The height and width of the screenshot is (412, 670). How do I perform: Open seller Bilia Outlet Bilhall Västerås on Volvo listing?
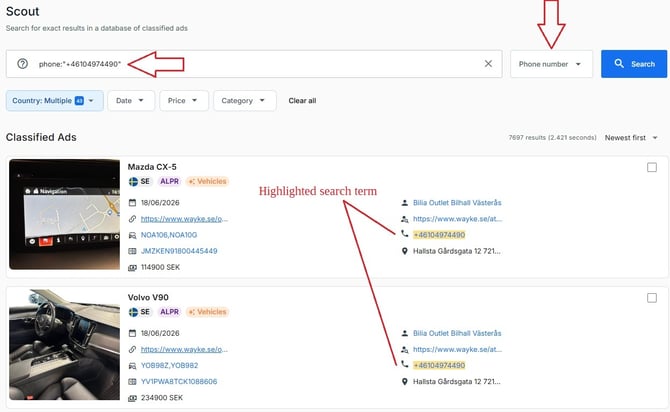click(457, 333)
